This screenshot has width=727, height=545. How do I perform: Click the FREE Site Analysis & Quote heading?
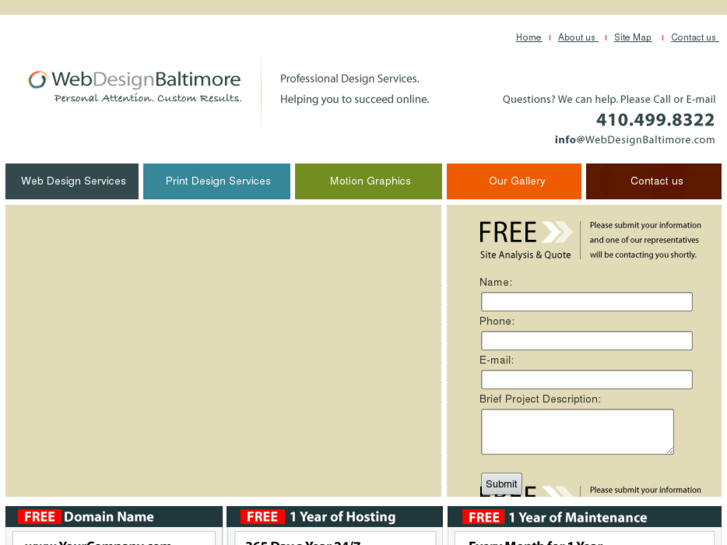click(525, 240)
